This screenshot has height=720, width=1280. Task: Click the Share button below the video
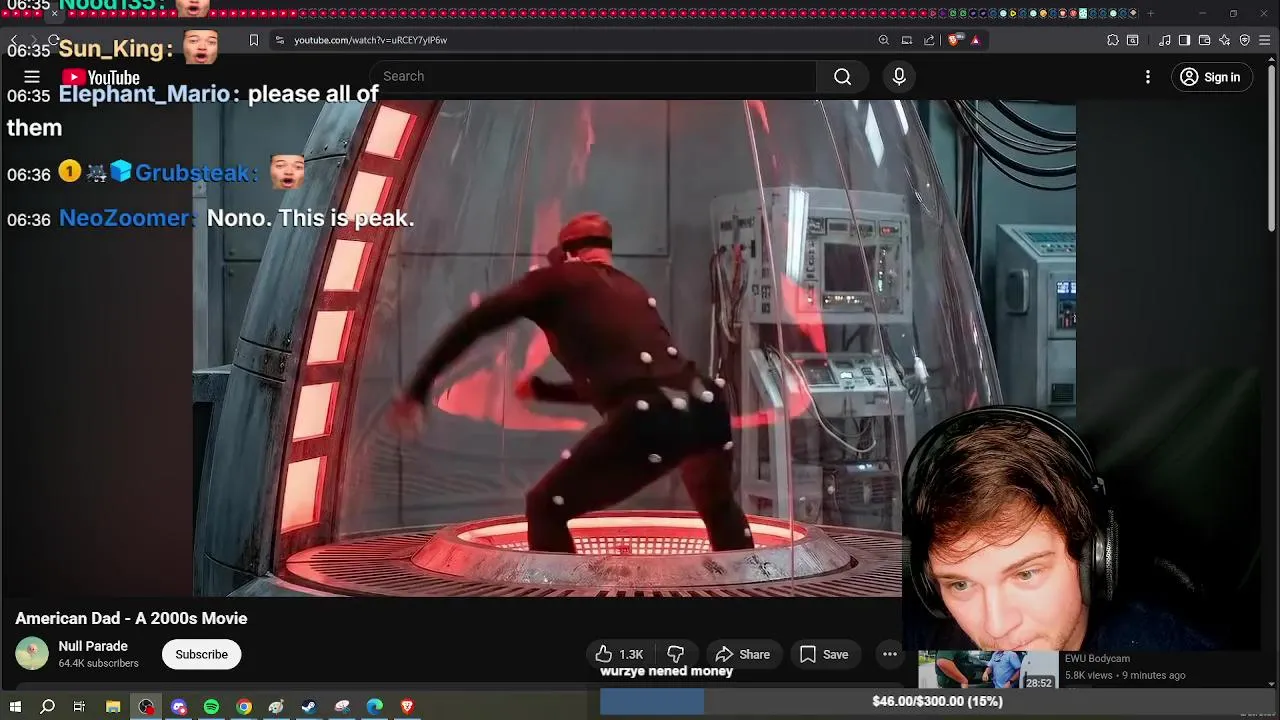coord(743,655)
